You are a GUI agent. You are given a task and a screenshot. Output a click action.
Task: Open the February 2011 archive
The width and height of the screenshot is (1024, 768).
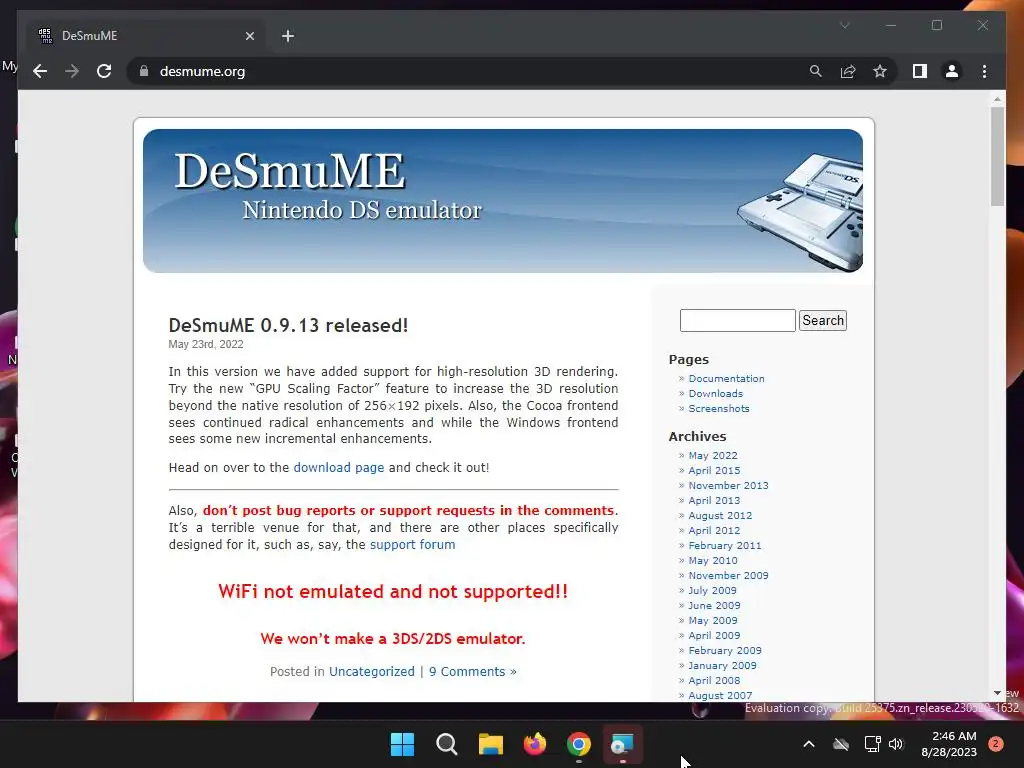725,545
